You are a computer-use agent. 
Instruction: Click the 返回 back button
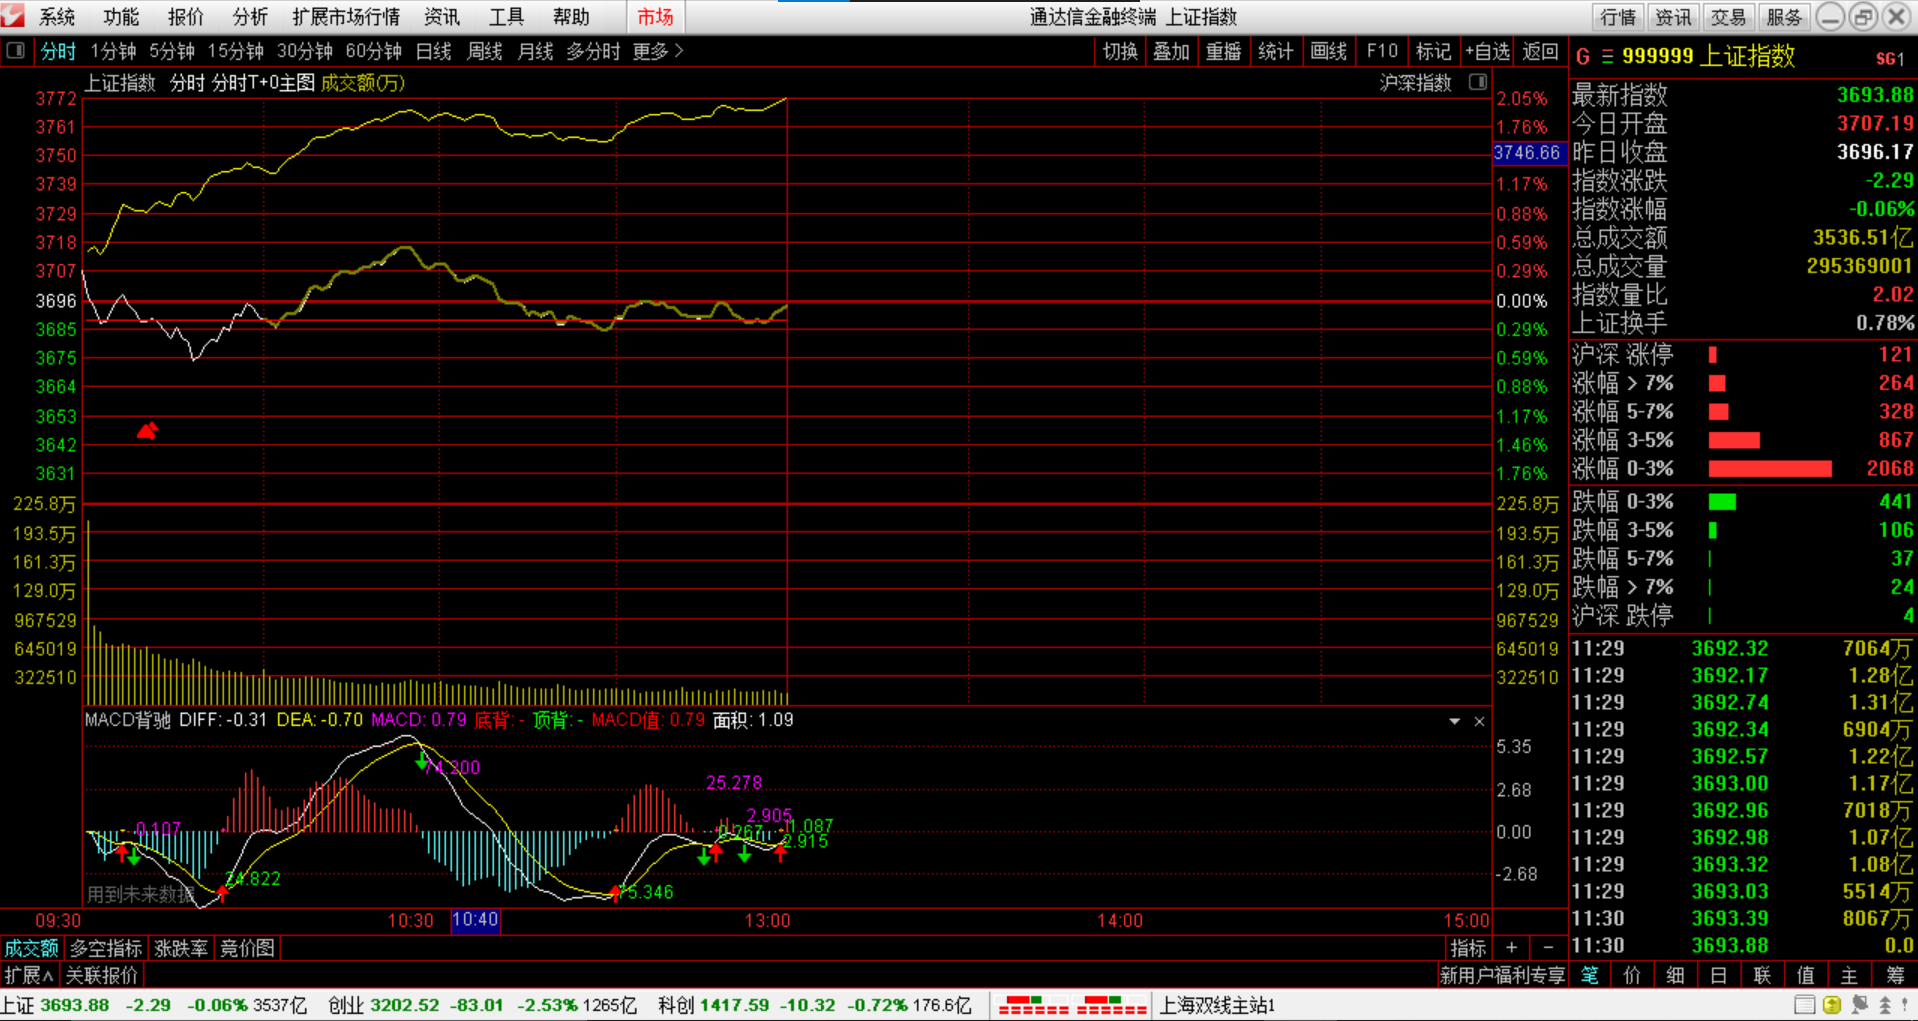pyautogui.click(x=1541, y=51)
